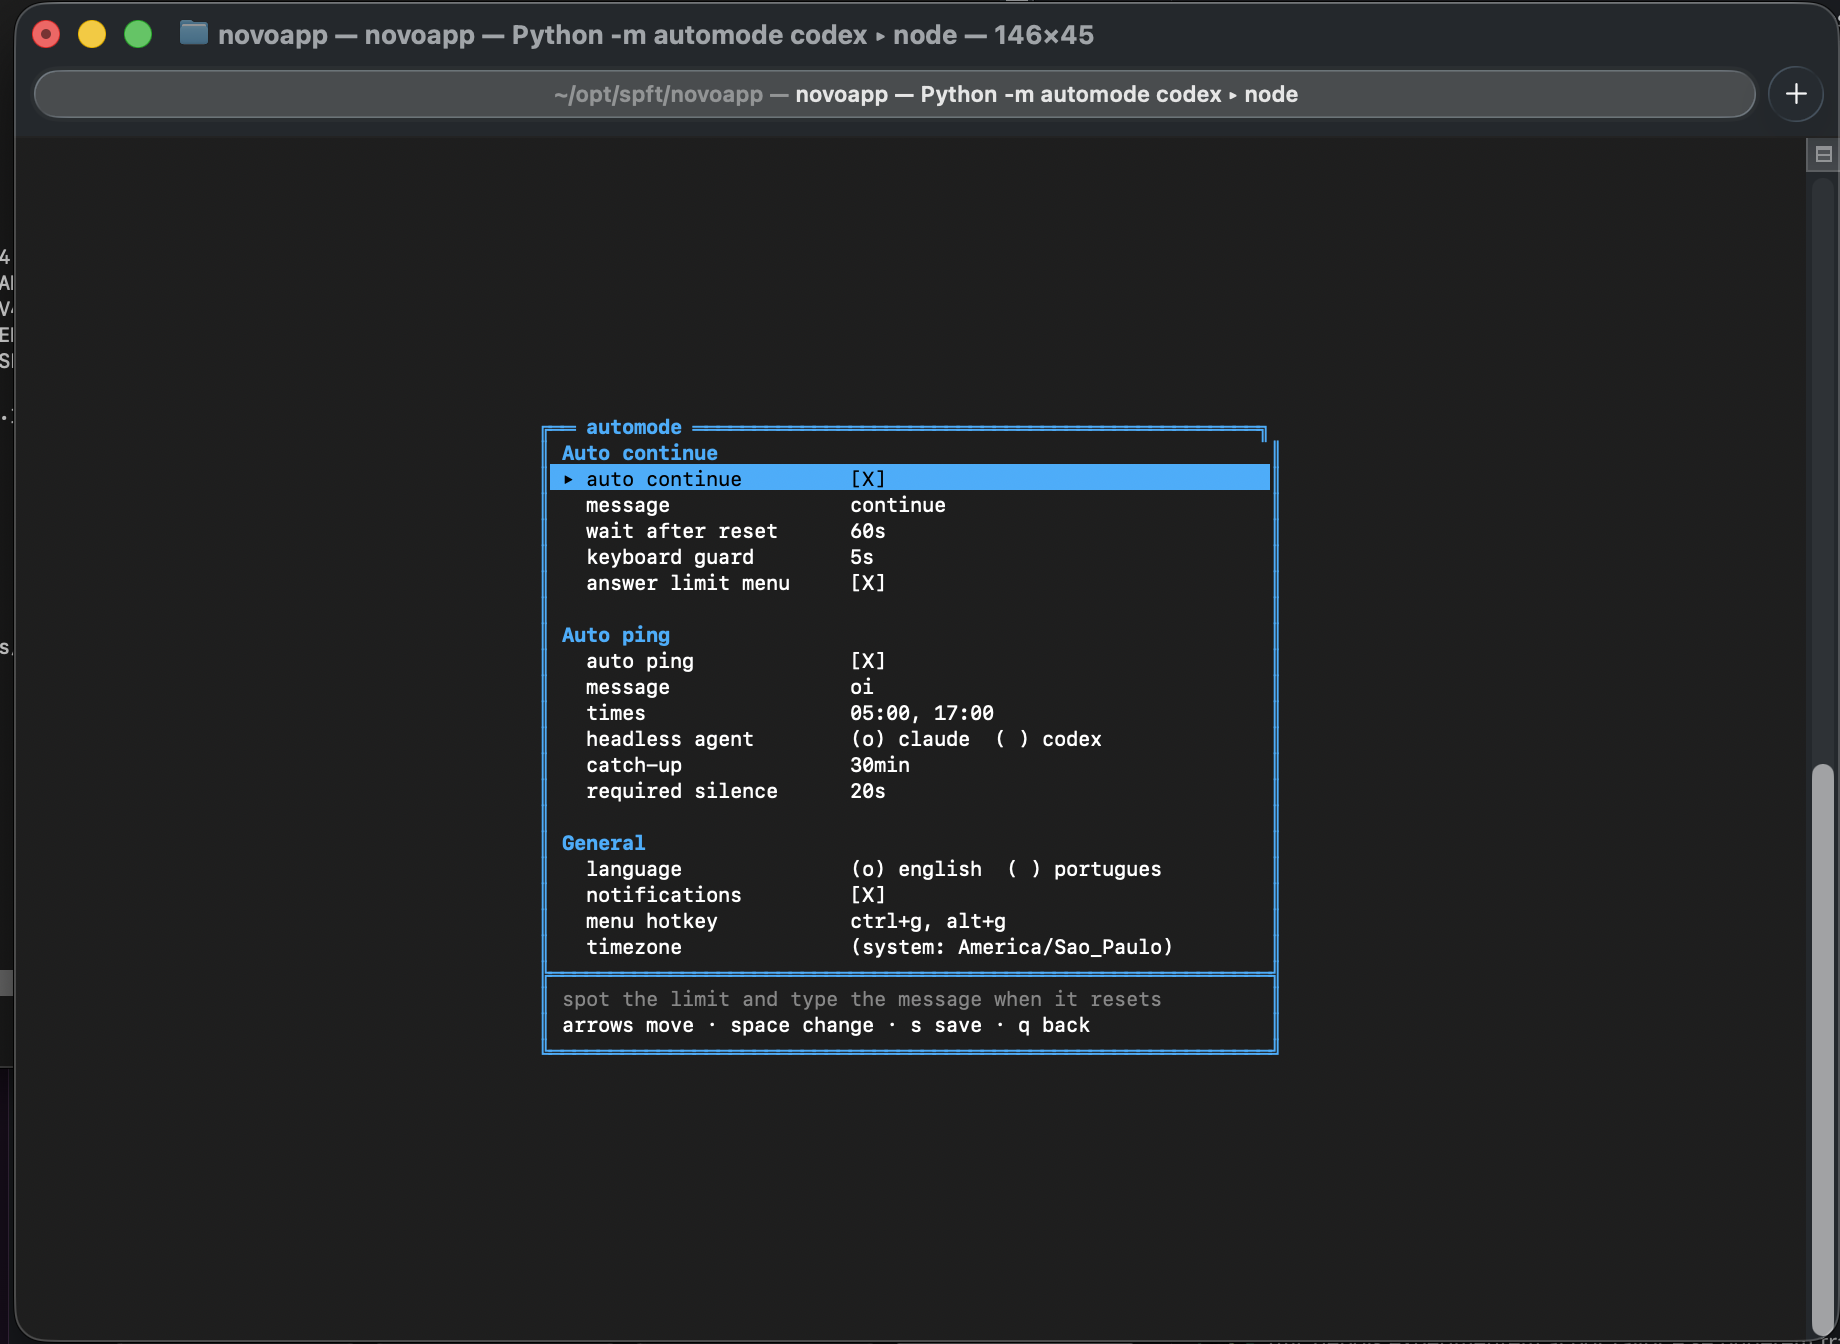Click the 'arrows move' hint in footer
Image resolution: width=1840 pixels, height=1344 pixels.
(628, 1025)
